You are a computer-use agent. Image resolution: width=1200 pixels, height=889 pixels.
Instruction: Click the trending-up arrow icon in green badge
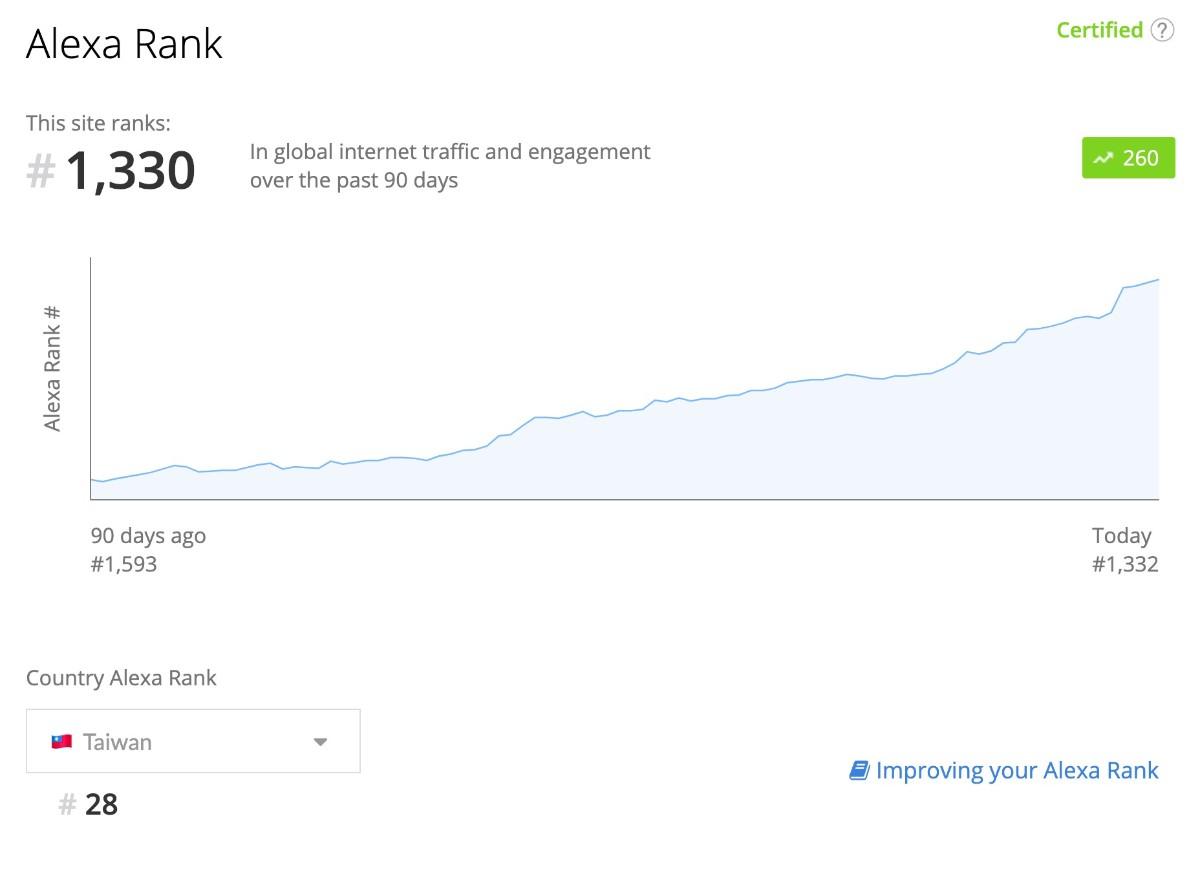[1103, 158]
